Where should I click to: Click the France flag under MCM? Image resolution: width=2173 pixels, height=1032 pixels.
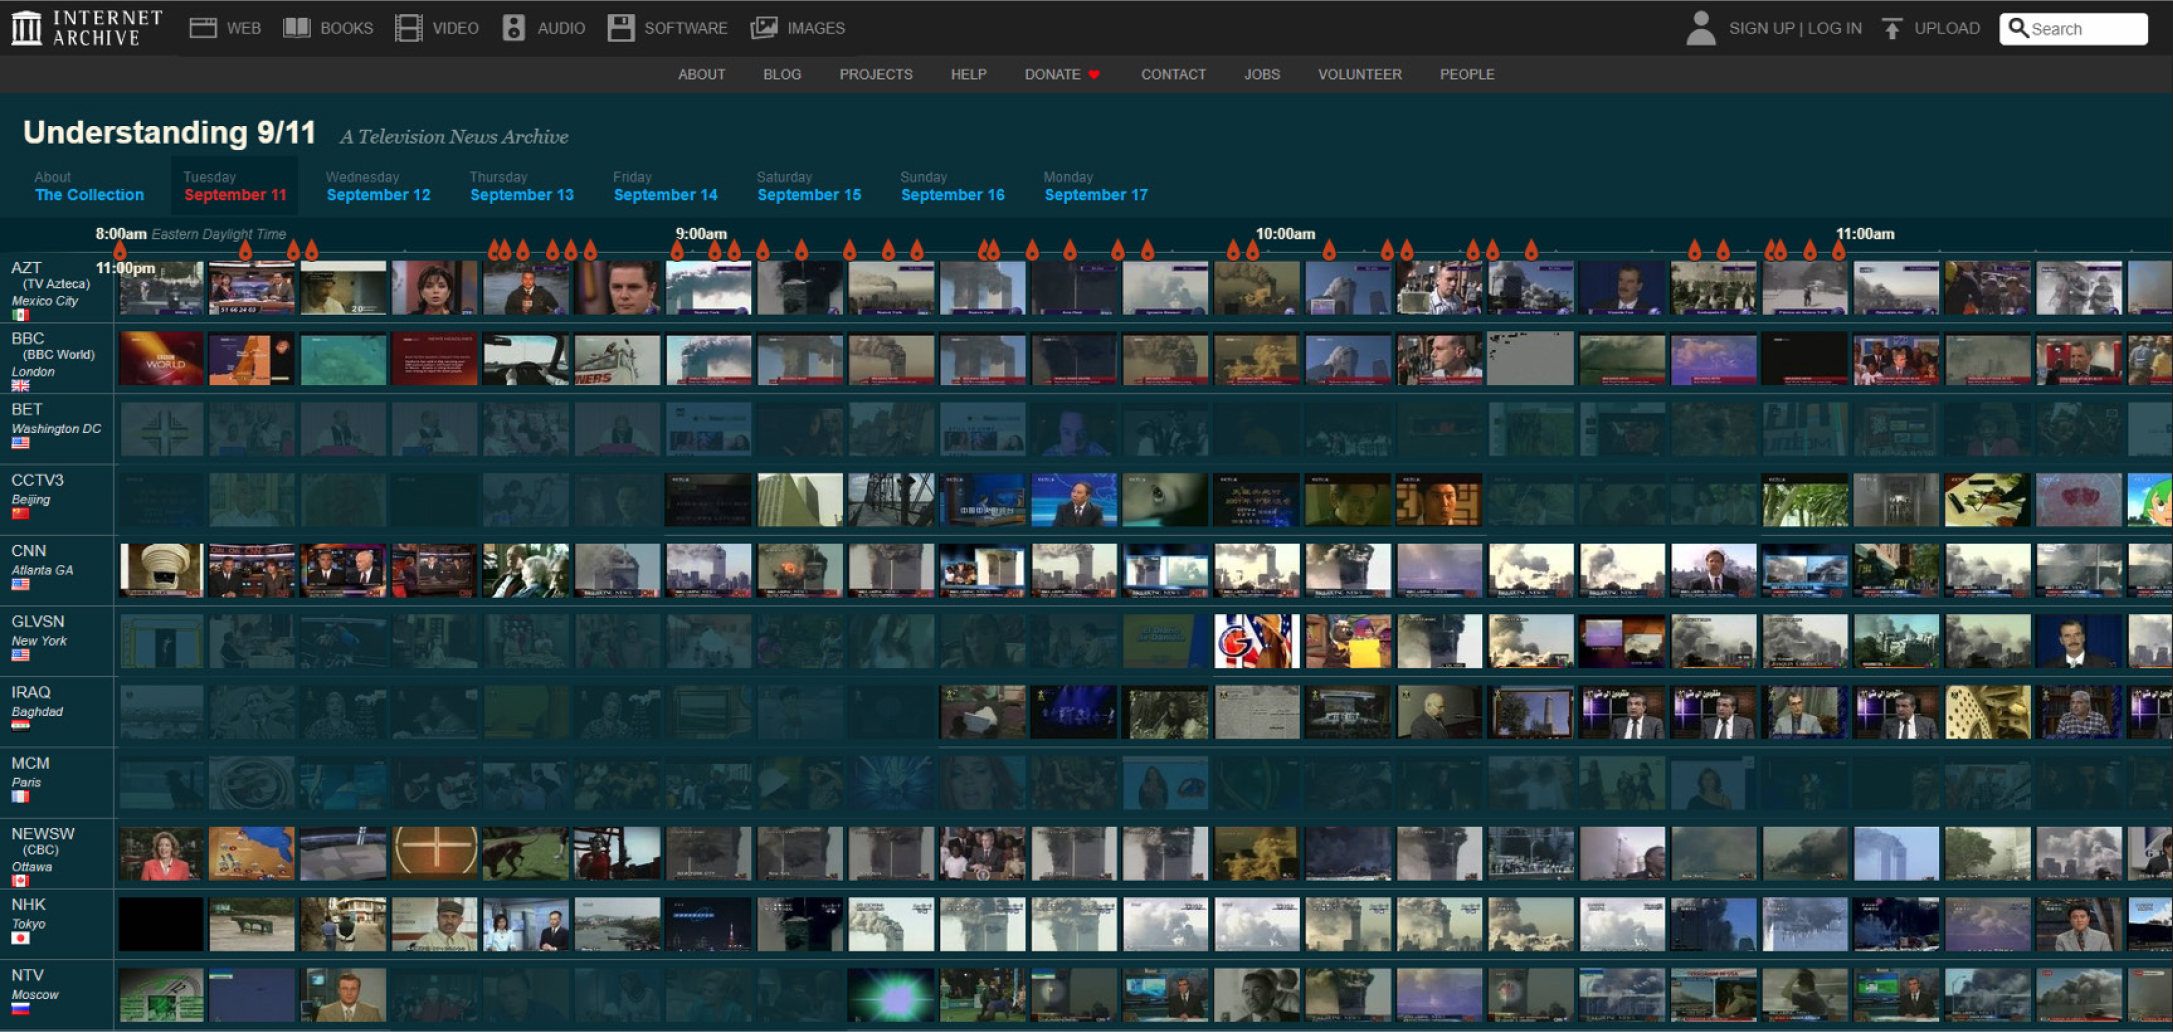point(20,797)
